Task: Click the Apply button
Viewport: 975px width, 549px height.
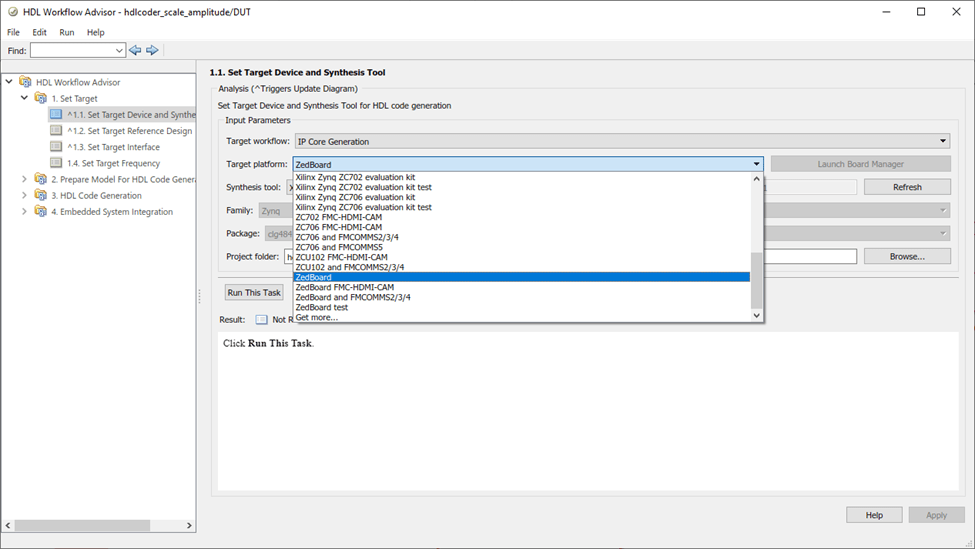Action: 936,515
